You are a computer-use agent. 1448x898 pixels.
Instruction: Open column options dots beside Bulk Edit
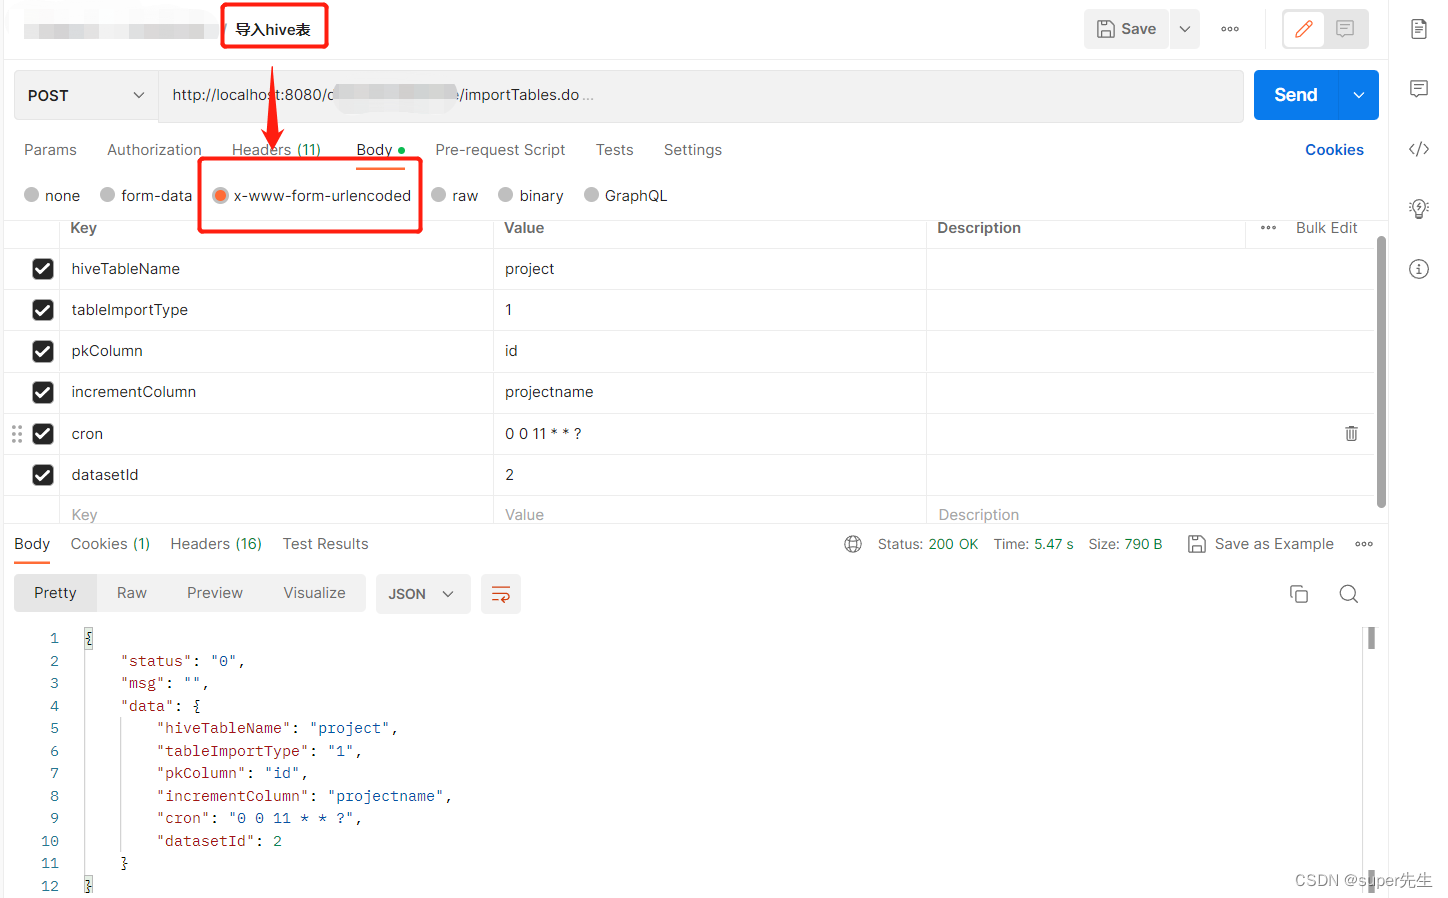pyautogui.click(x=1268, y=228)
